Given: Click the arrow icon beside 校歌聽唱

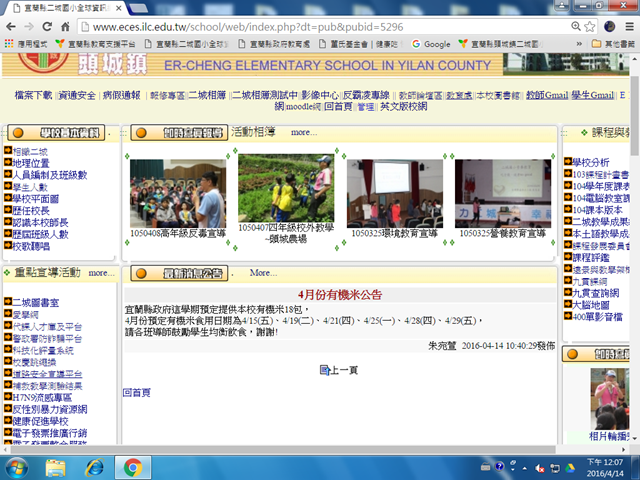Looking at the screenshot, I should tap(8, 245).
